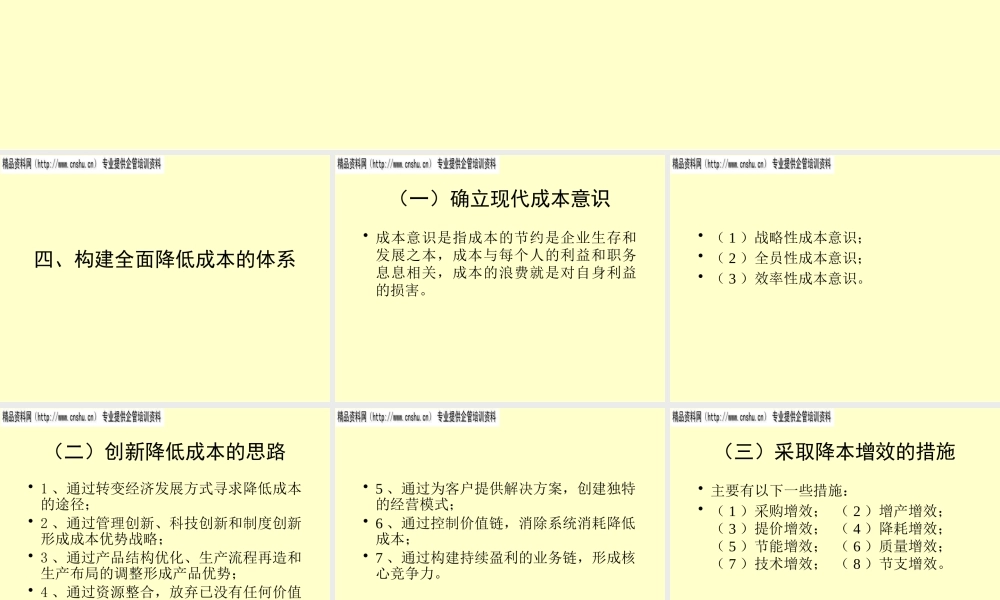Select the bullet （2）全员性成本意识
The width and height of the screenshot is (1000, 600).
coord(786,258)
